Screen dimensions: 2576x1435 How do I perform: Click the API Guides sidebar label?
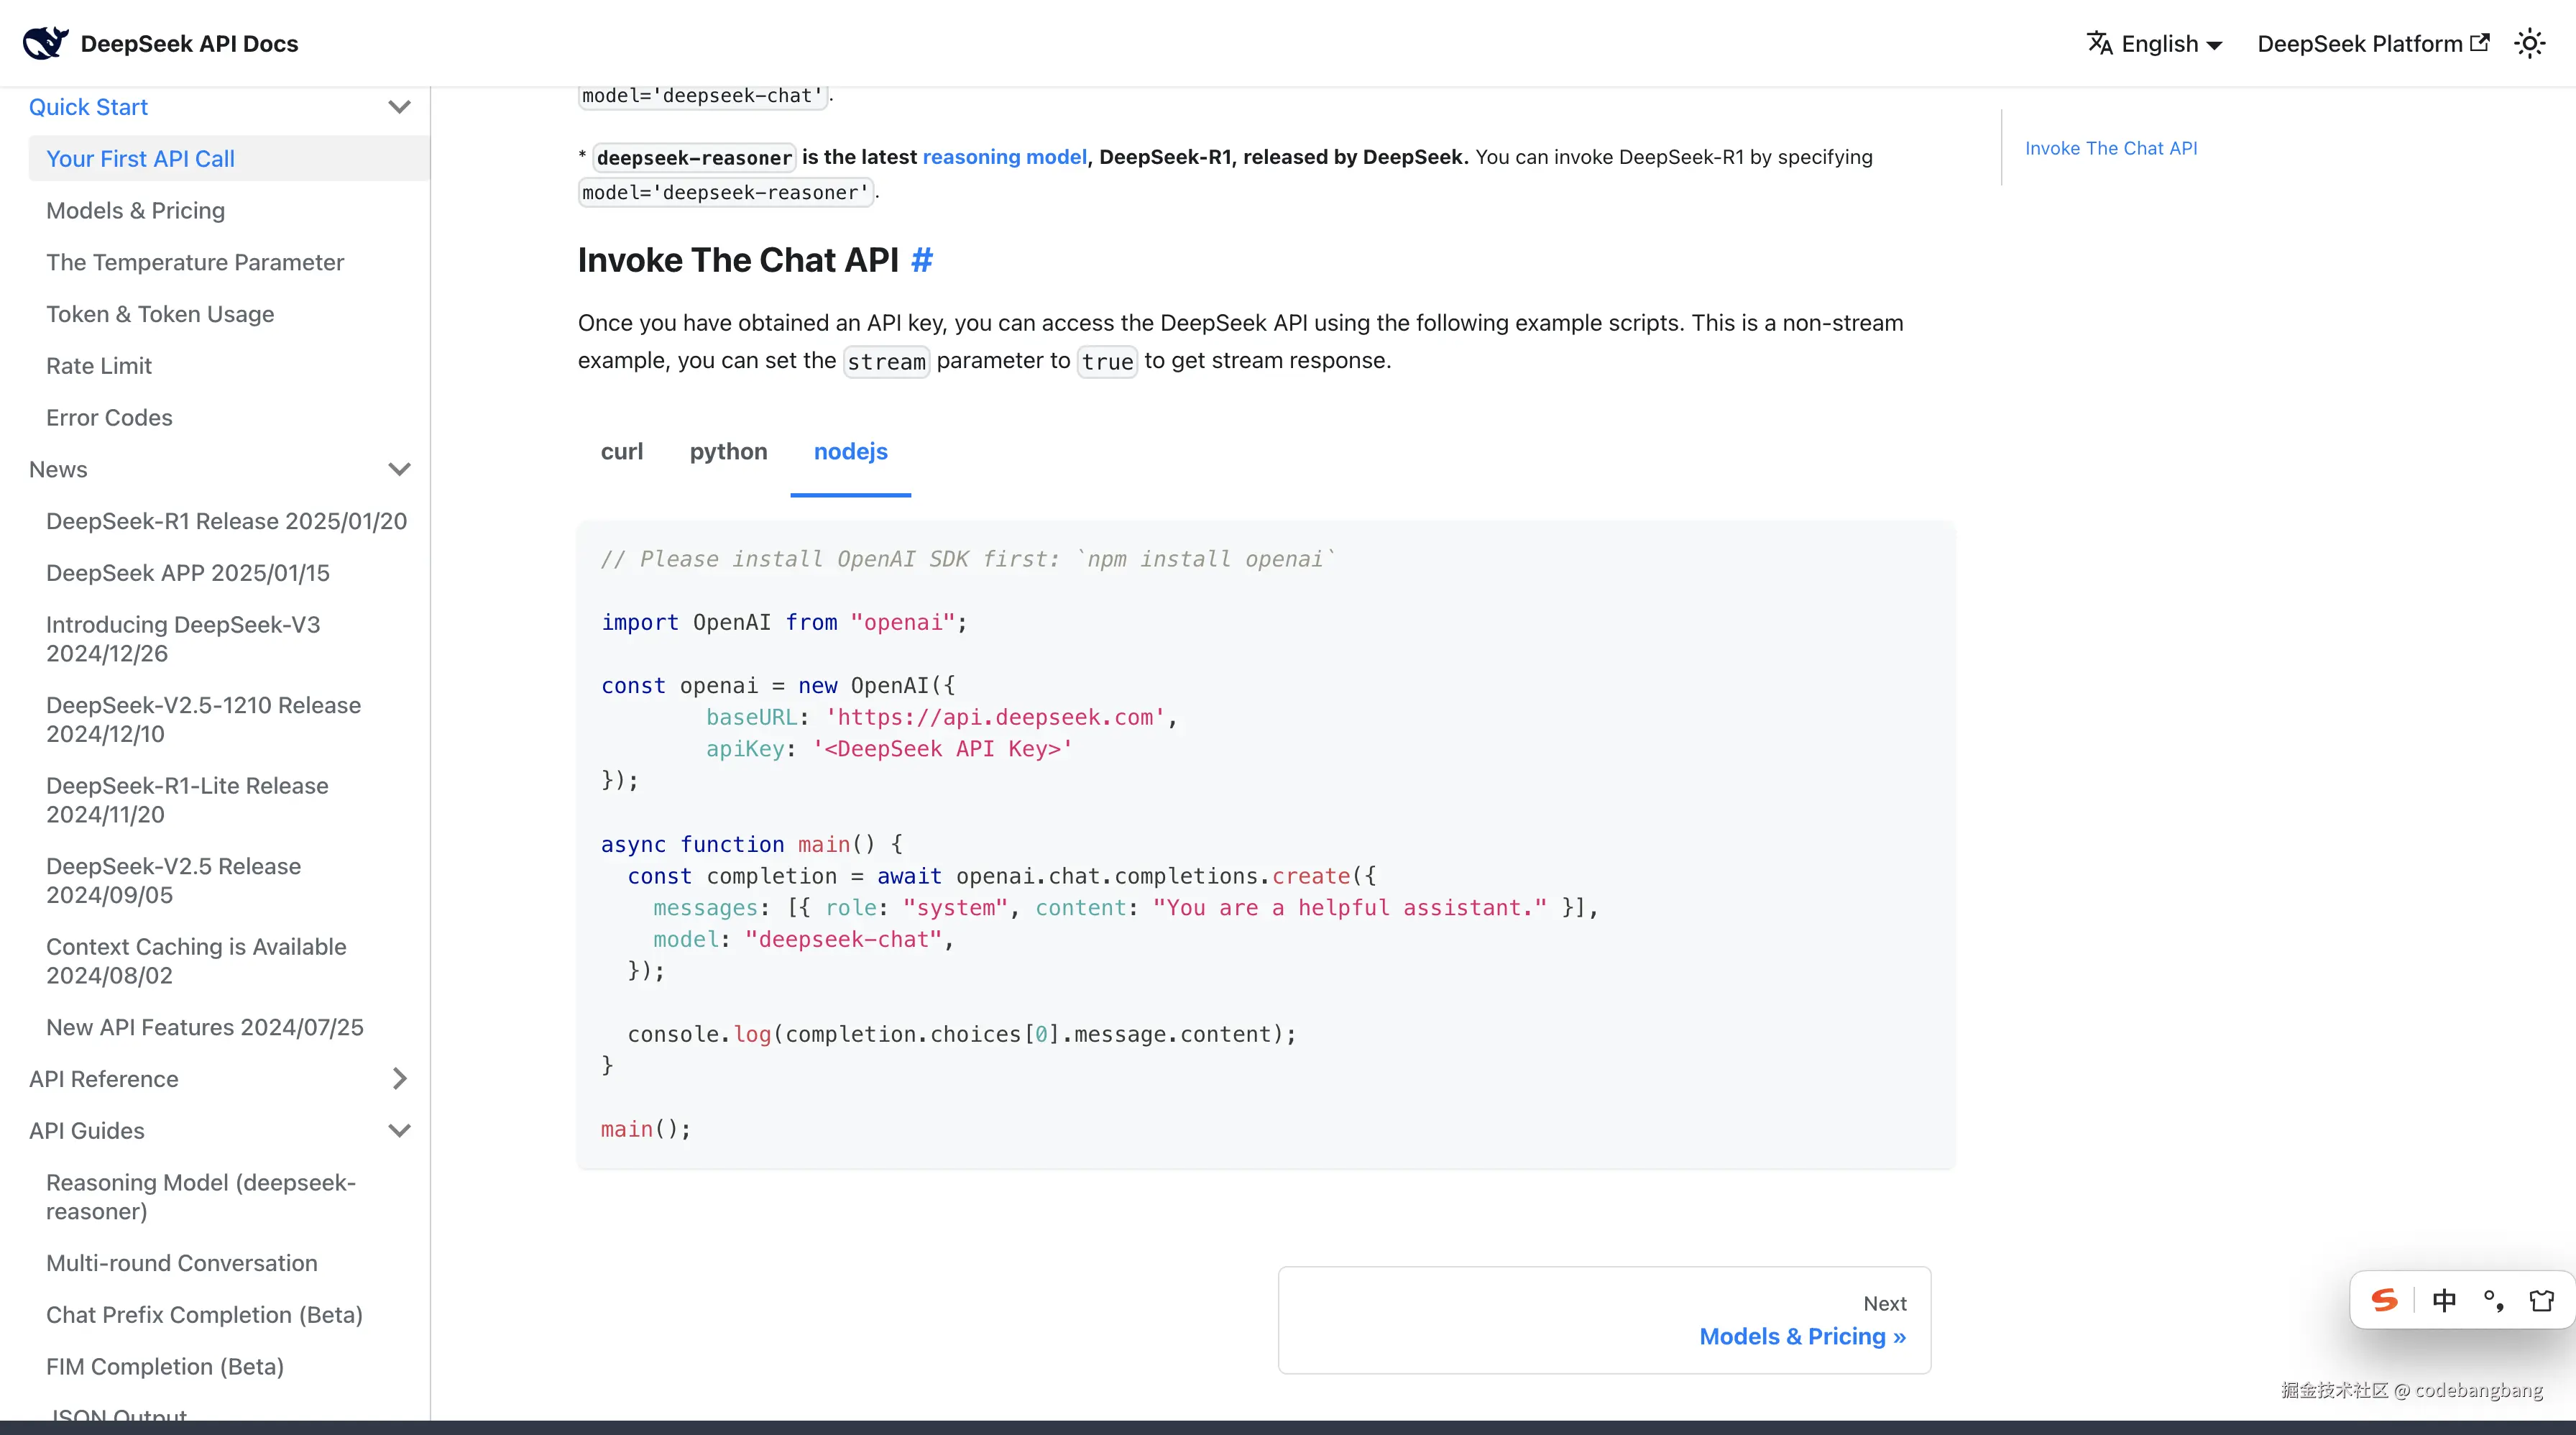(87, 1131)
